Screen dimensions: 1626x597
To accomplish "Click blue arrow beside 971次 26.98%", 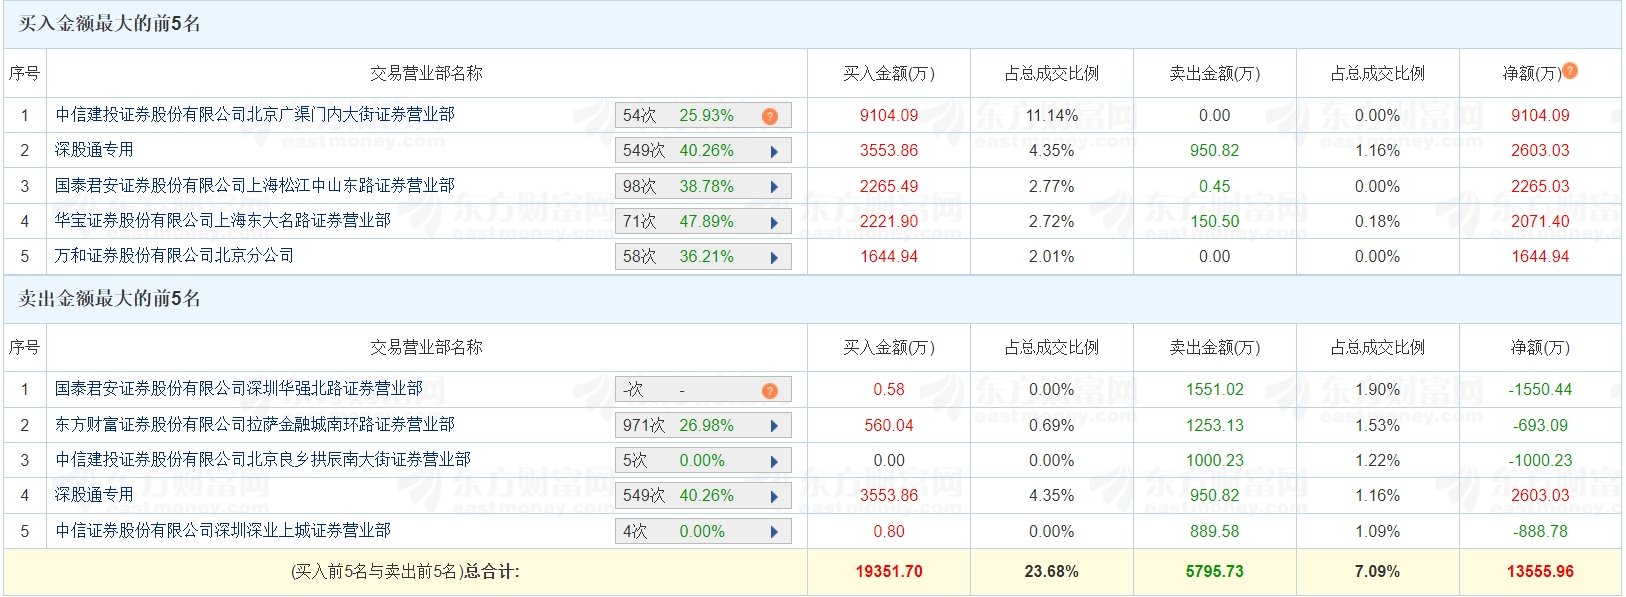I will (774, 426).
